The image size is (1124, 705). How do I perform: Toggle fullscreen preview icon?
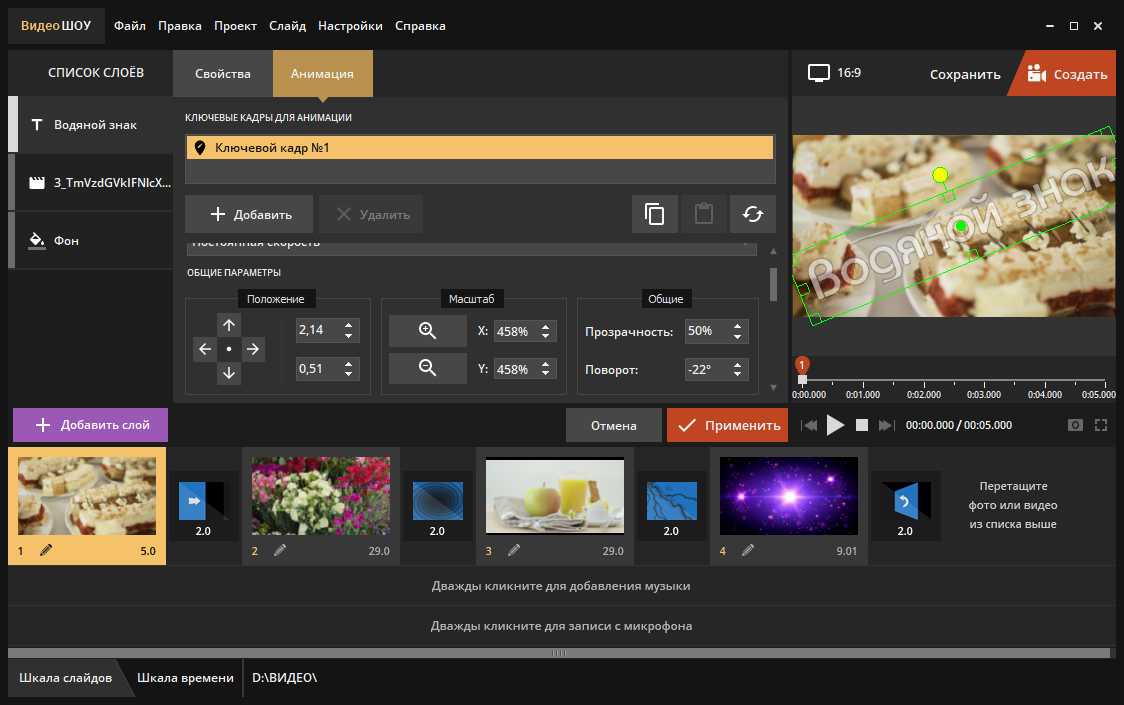tap(1101, 425)
